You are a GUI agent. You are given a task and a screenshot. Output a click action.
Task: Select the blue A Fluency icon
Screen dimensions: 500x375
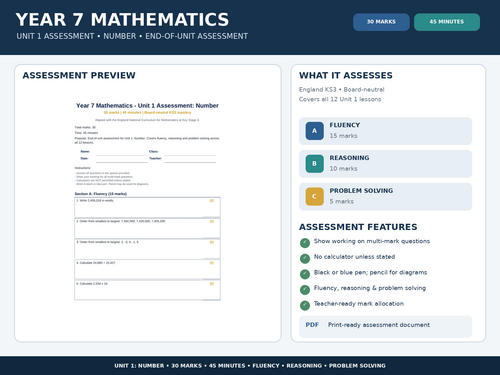pyautogui.click(x=314, y=131)
